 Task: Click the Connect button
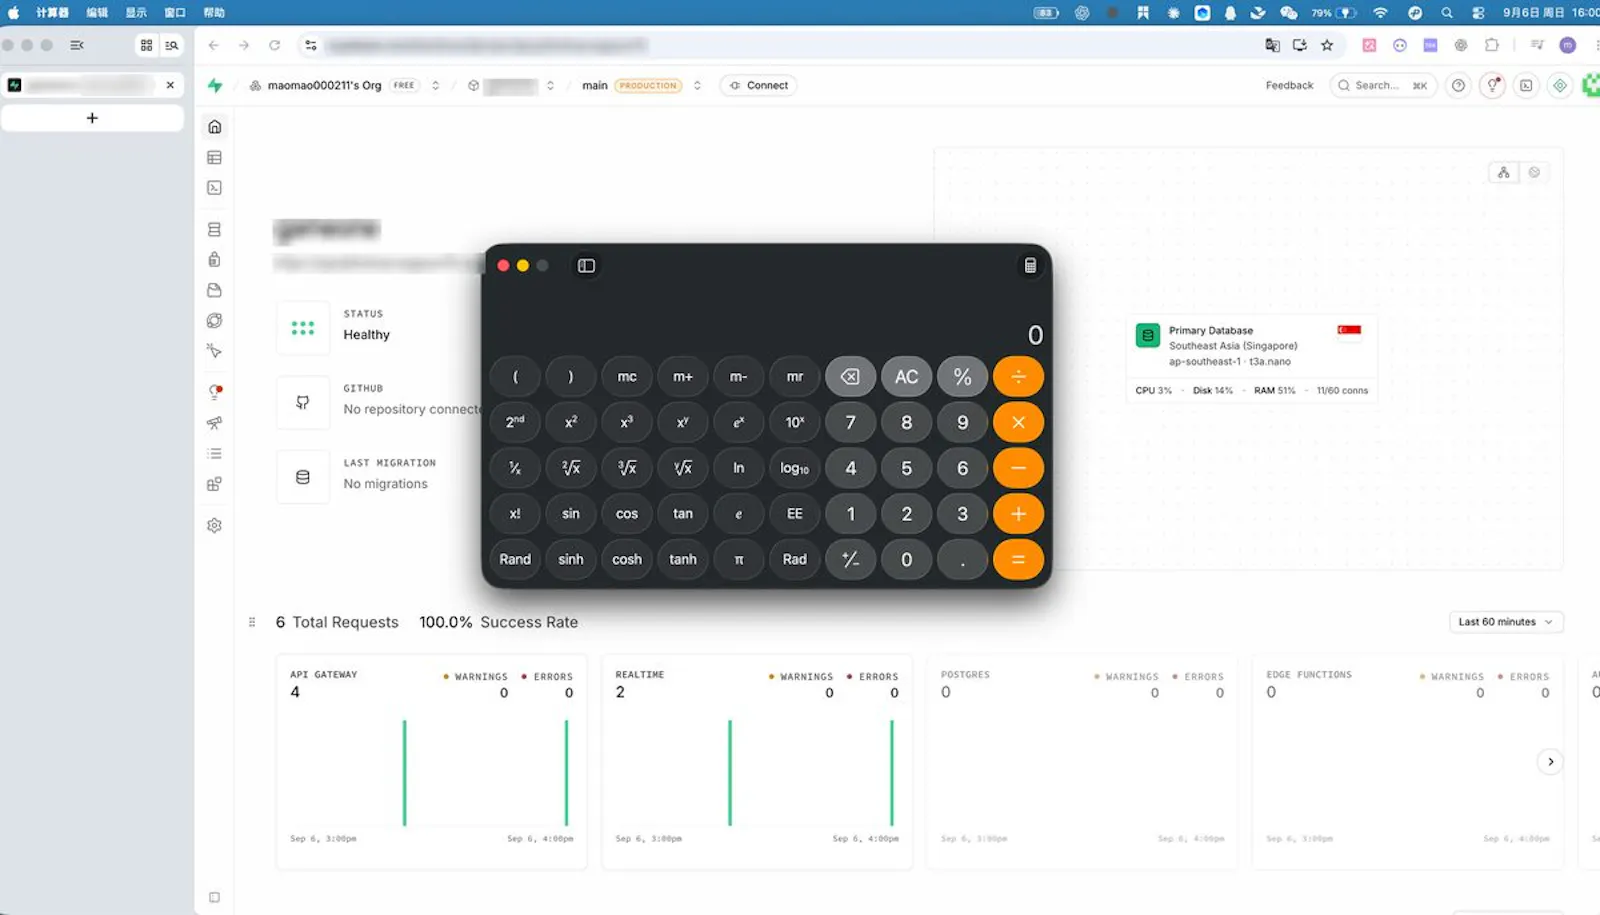pos(758,85)
